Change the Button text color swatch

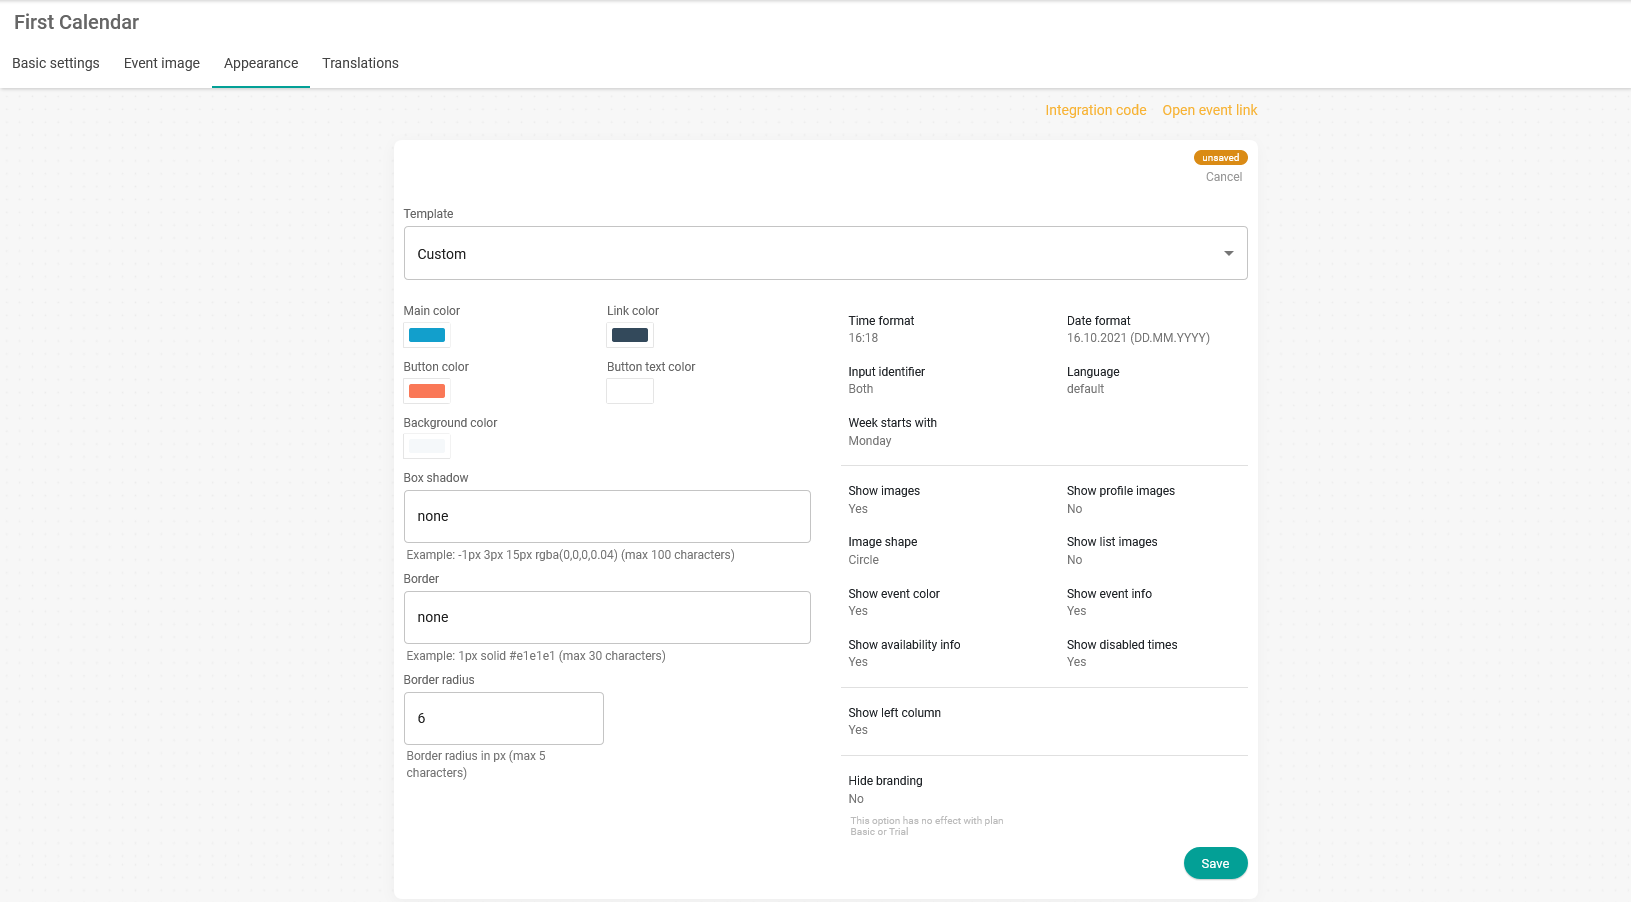(x=630, y=391)
